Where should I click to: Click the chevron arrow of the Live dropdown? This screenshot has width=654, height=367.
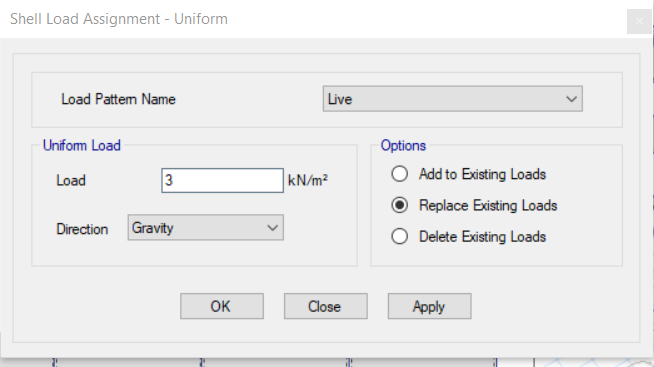pyautogui.click(x=571, y=99)
